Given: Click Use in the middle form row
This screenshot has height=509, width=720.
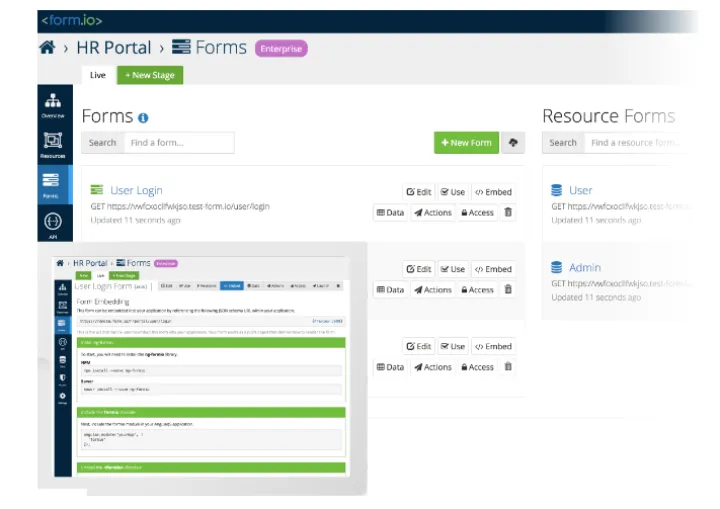Looking at the screenshot, I should click(453, 269).
